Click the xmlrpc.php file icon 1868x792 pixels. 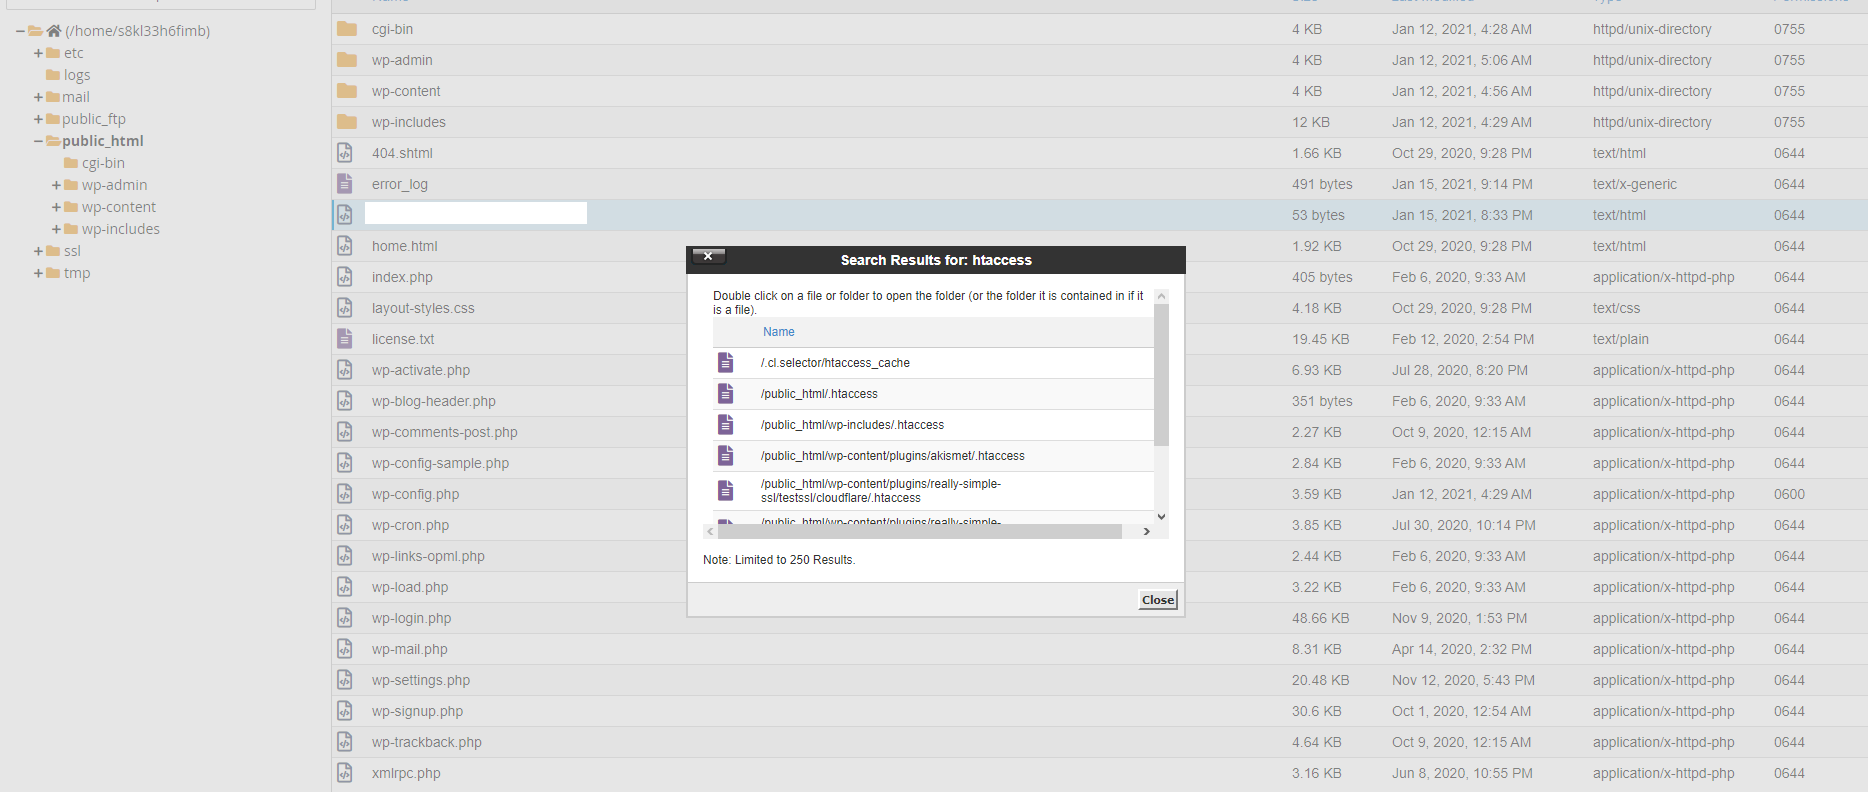[345, 773]
